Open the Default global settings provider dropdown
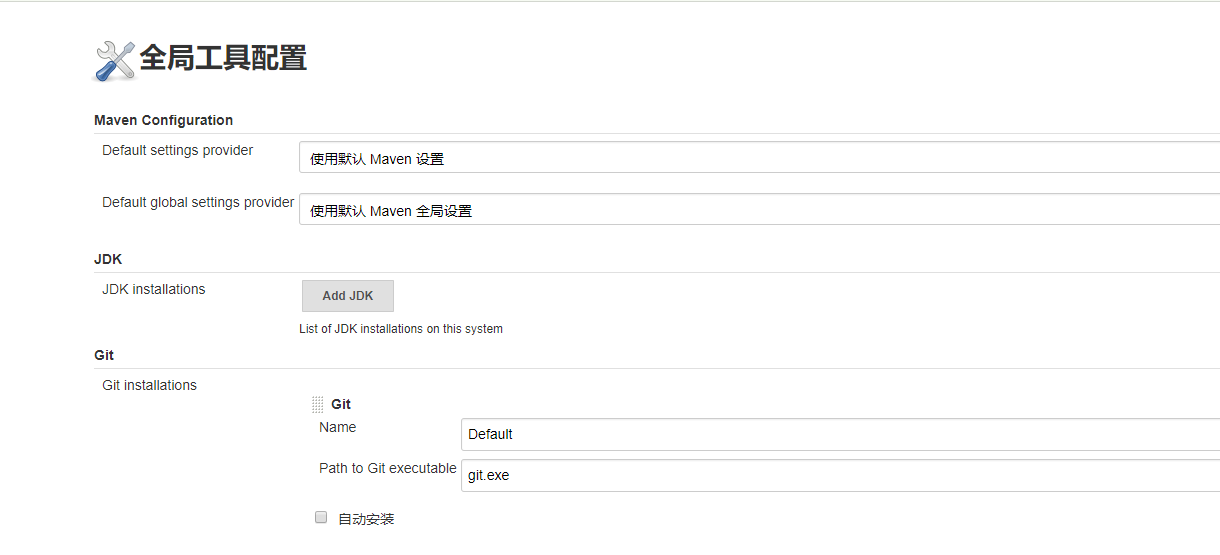The width and height of the screenshot is (1220, 555). pyautogui.click(x=759, y=210)
